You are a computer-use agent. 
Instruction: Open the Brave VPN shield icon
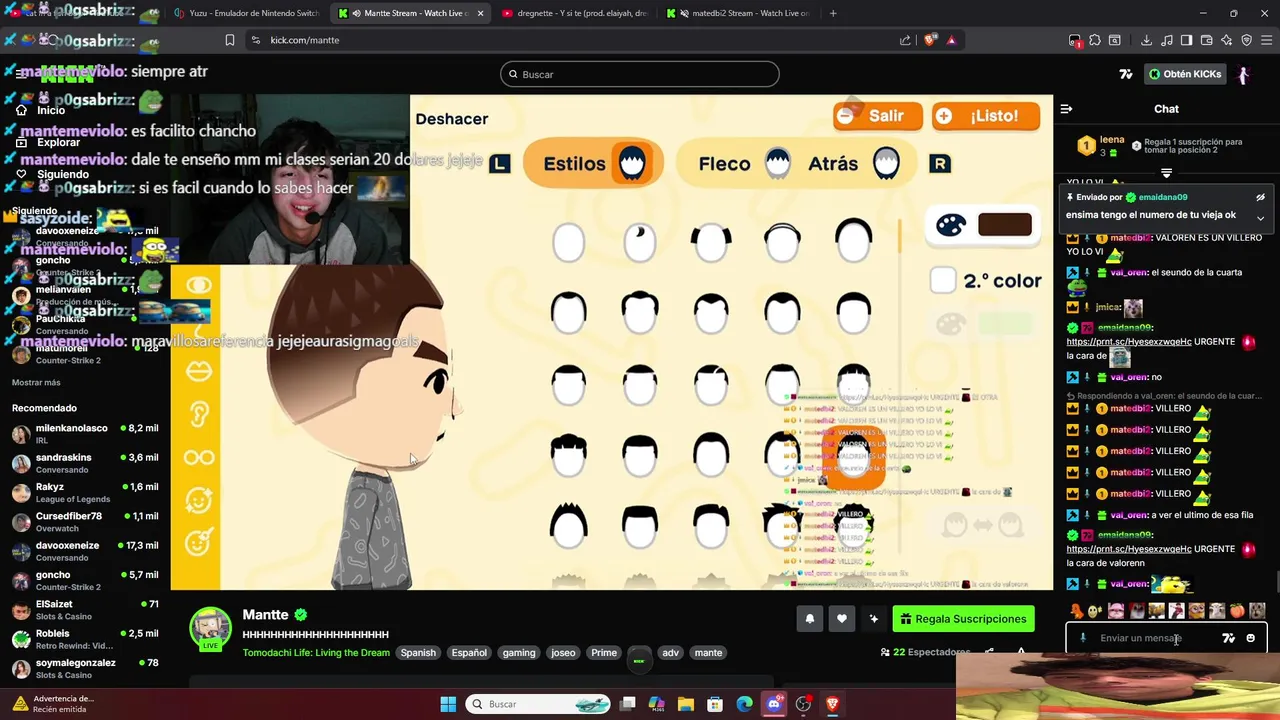[1246, 40]
